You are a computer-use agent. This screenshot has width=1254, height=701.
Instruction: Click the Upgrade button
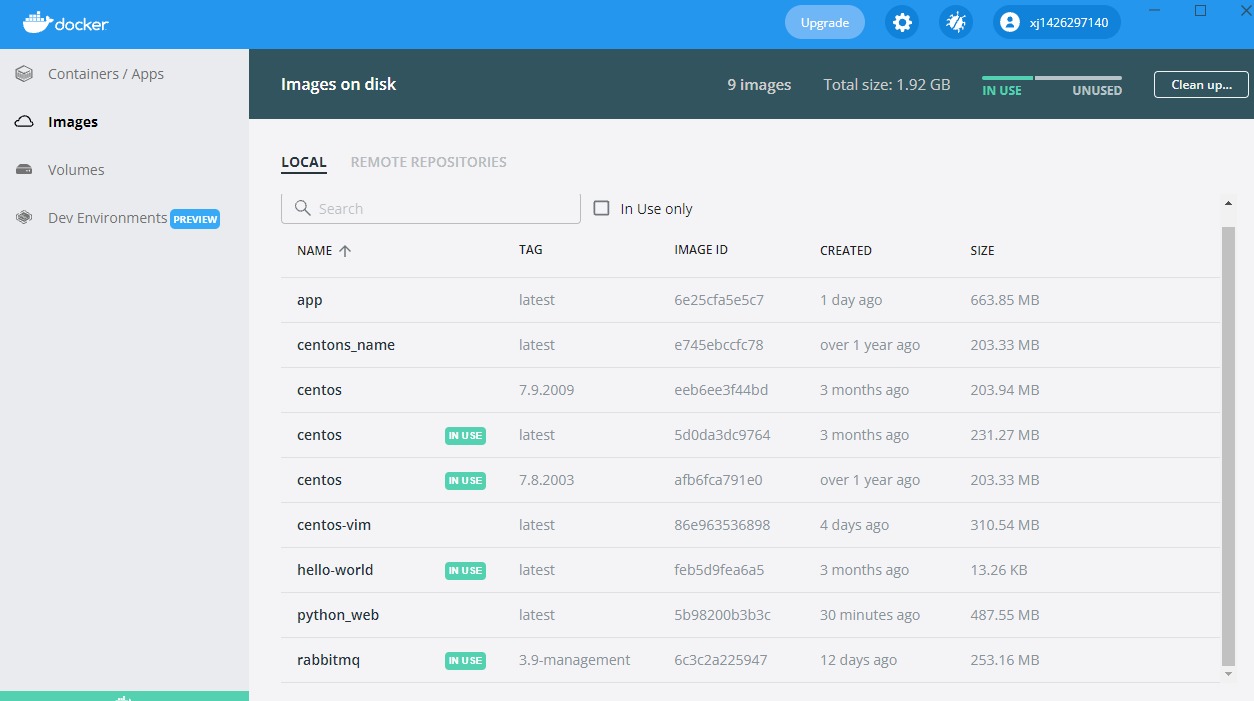click(825, 22)
